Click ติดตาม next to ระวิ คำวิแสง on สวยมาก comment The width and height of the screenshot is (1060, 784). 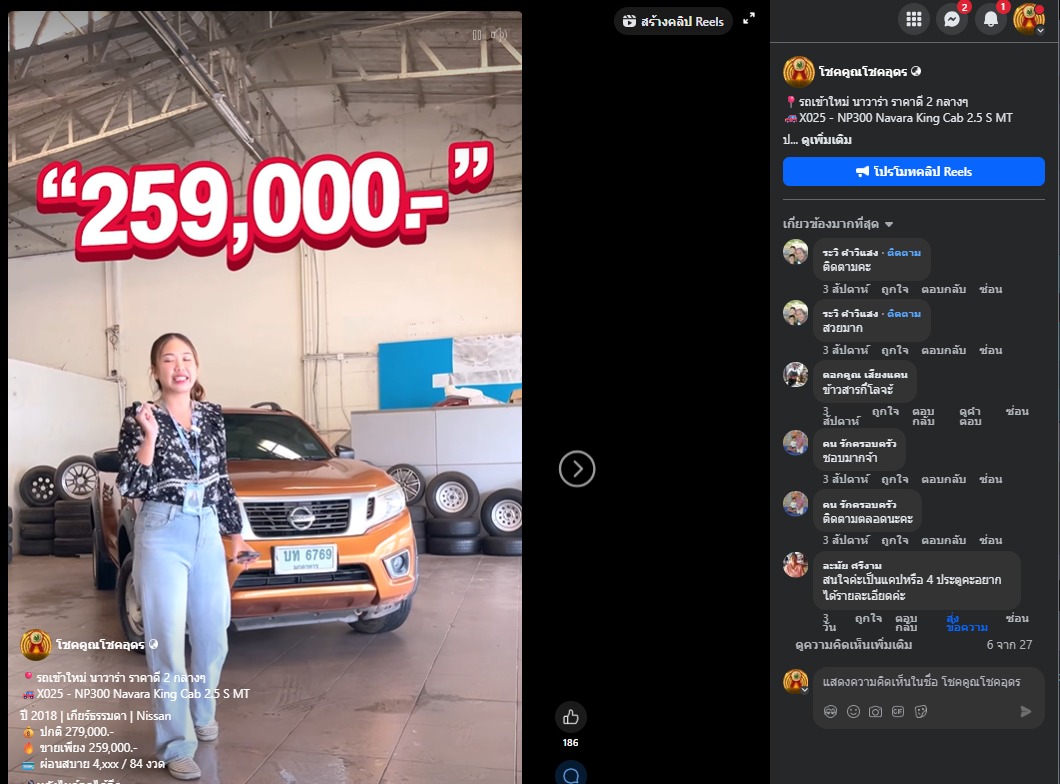tap(904, 314)
